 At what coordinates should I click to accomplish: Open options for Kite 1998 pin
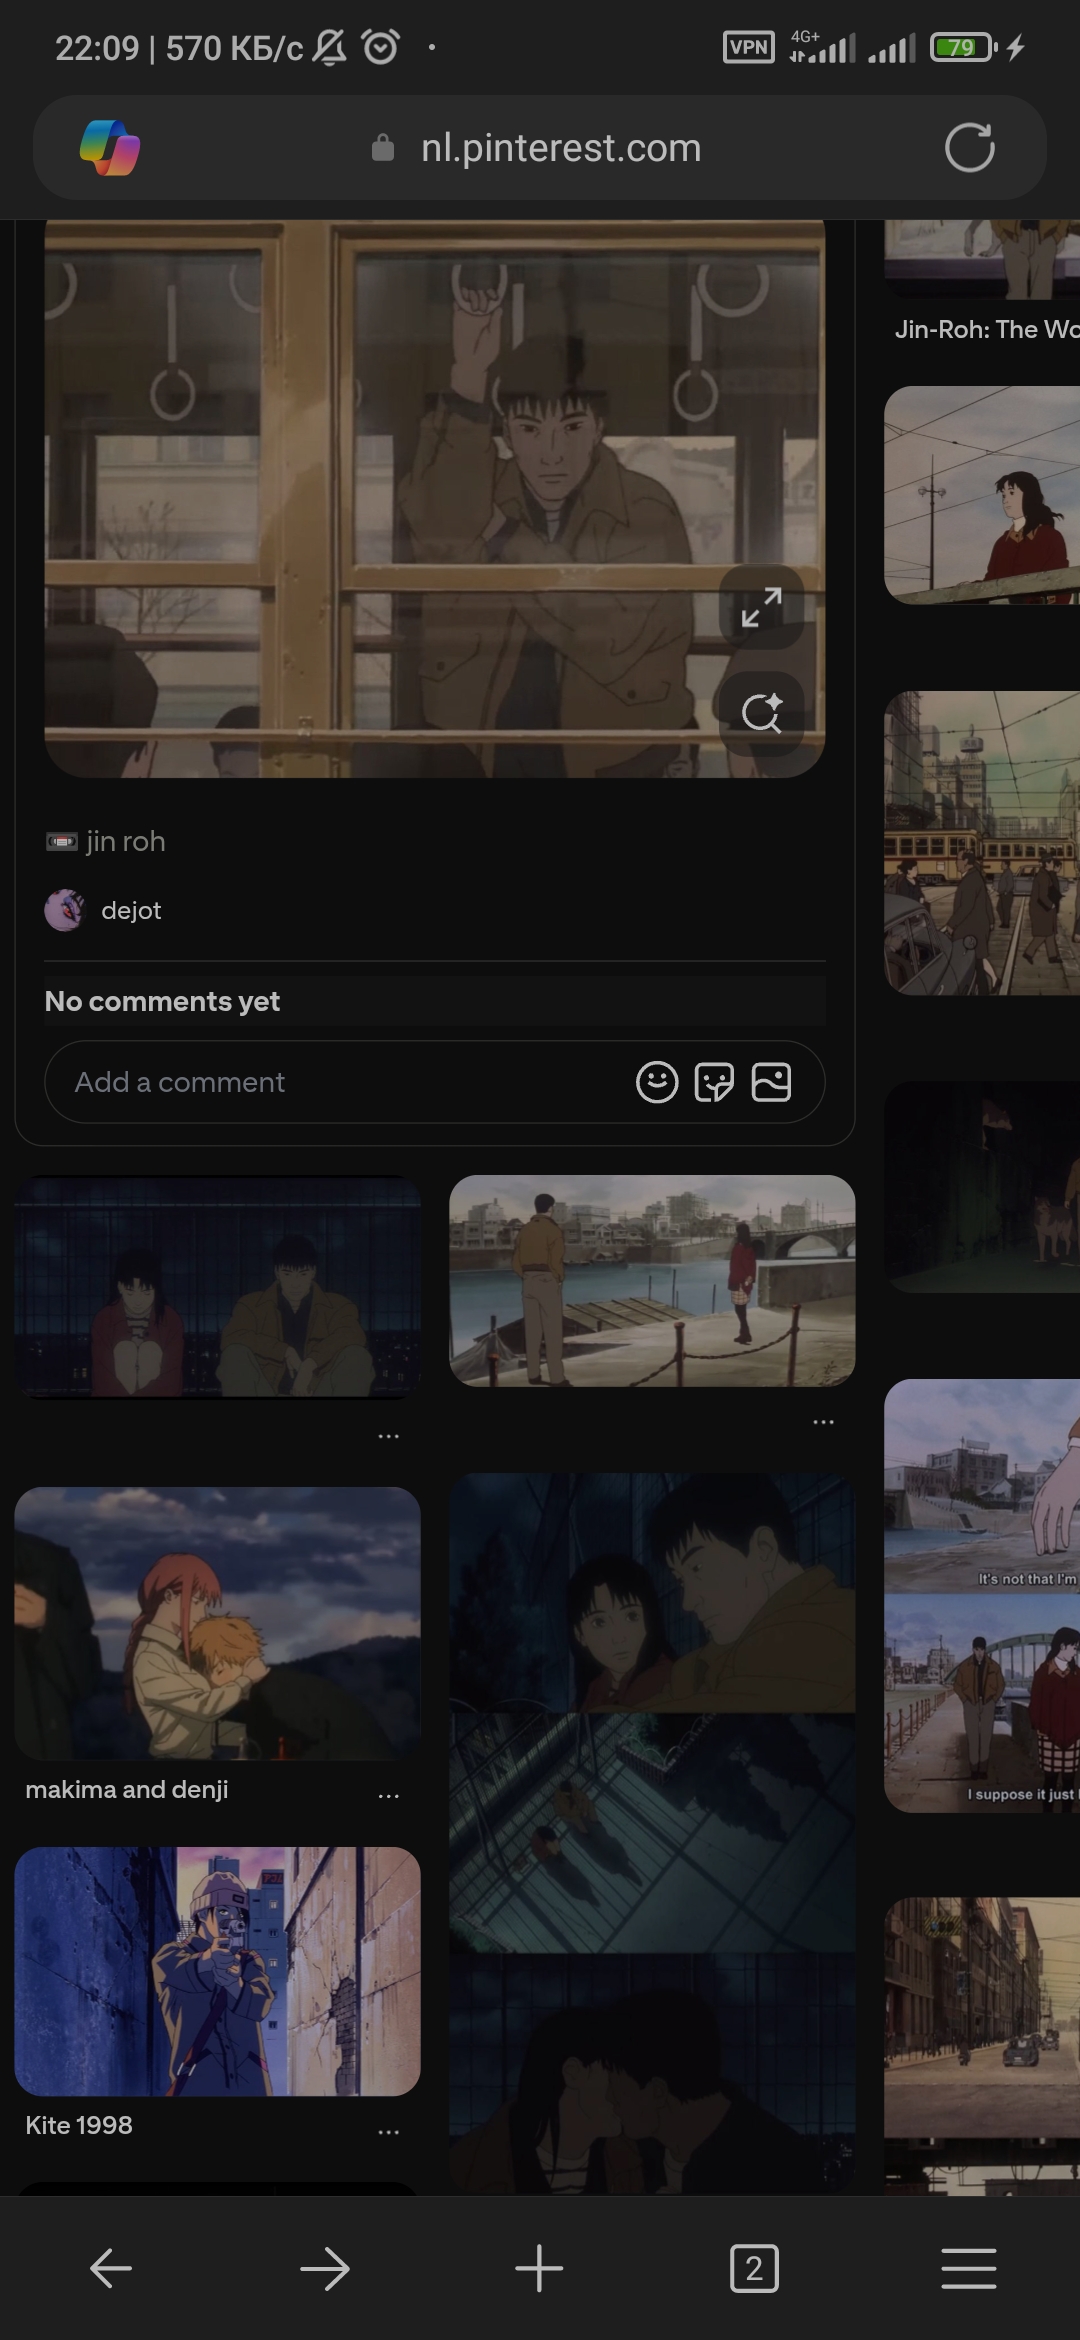[x=389, y=2132]
